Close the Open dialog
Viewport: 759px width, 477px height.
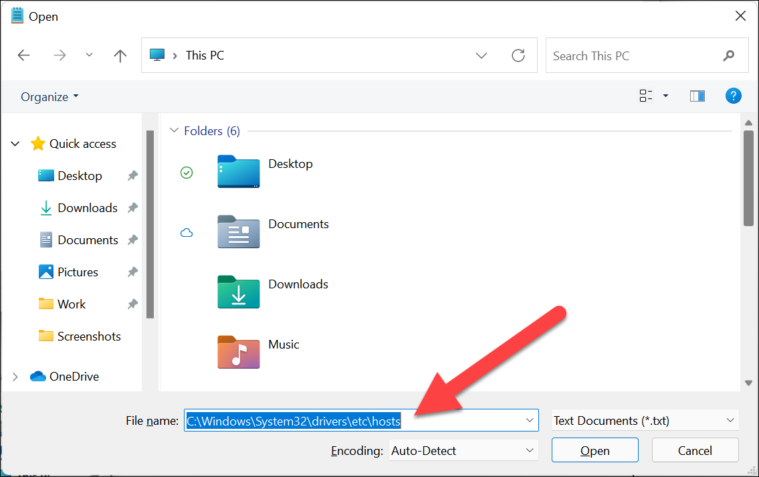tap(740, 16)
